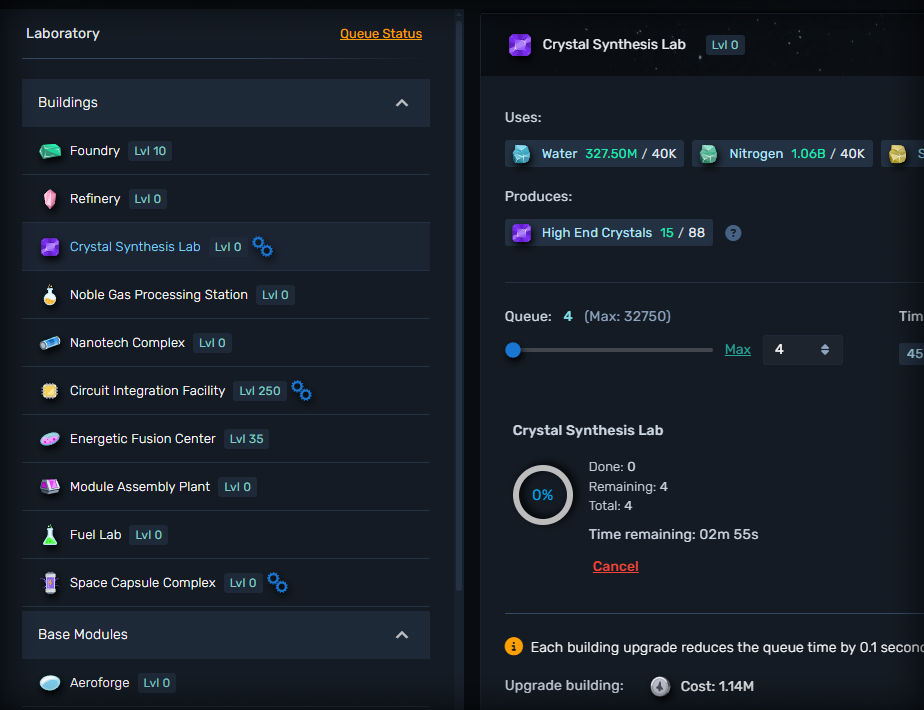This screenshot has width=924, height=710.
Task: Select Space Capsule Complex row
Action: pos(226,583)
